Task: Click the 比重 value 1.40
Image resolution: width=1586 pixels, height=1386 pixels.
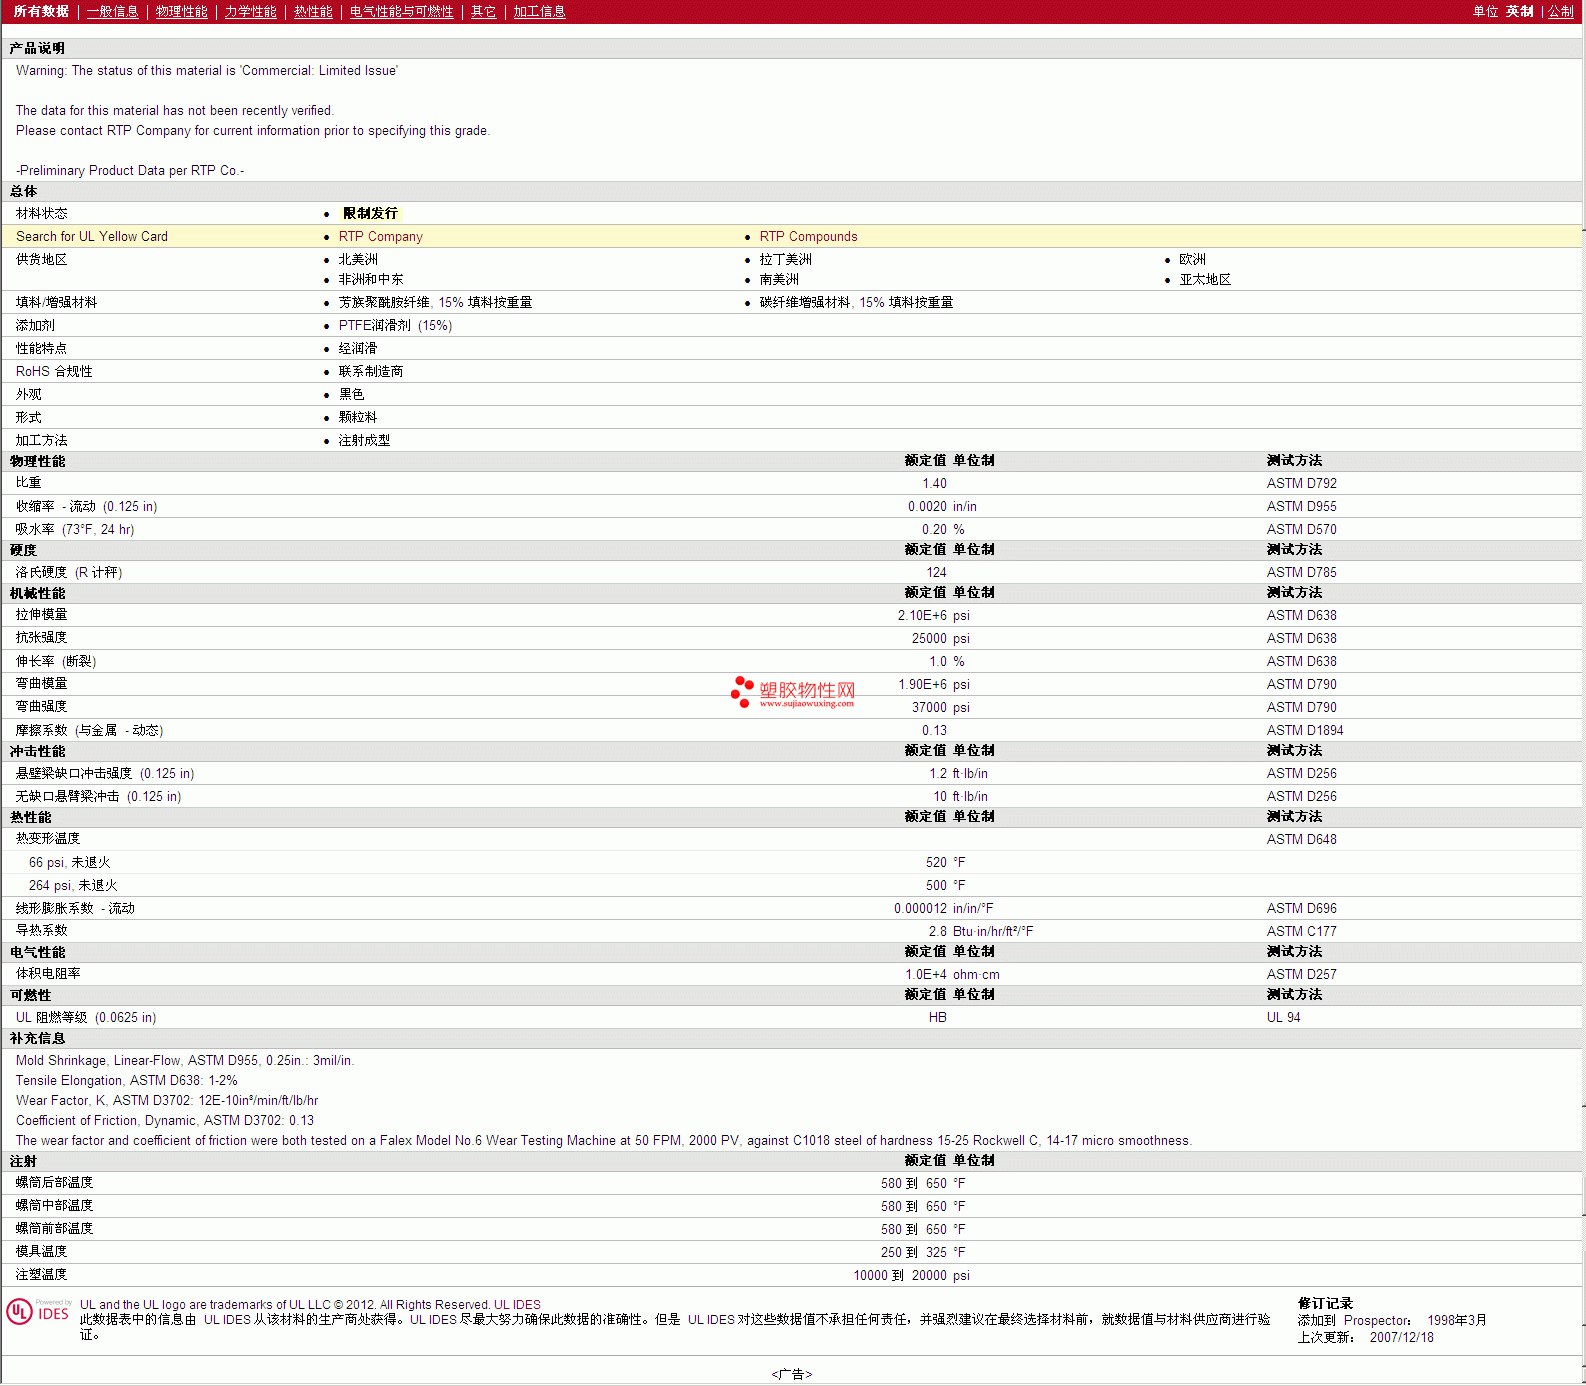Action: click(934, 484)
